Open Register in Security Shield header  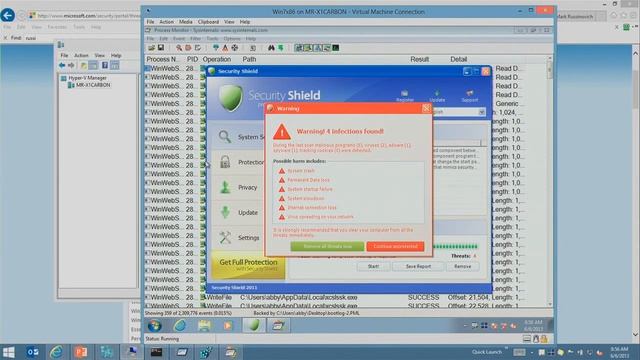click(x=404, y=96)
